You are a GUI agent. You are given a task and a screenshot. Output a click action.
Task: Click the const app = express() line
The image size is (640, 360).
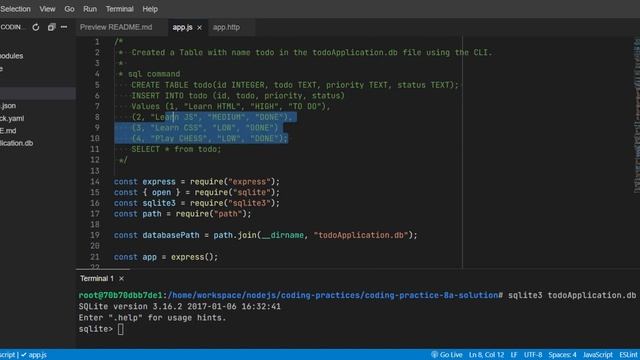point(166,257)
